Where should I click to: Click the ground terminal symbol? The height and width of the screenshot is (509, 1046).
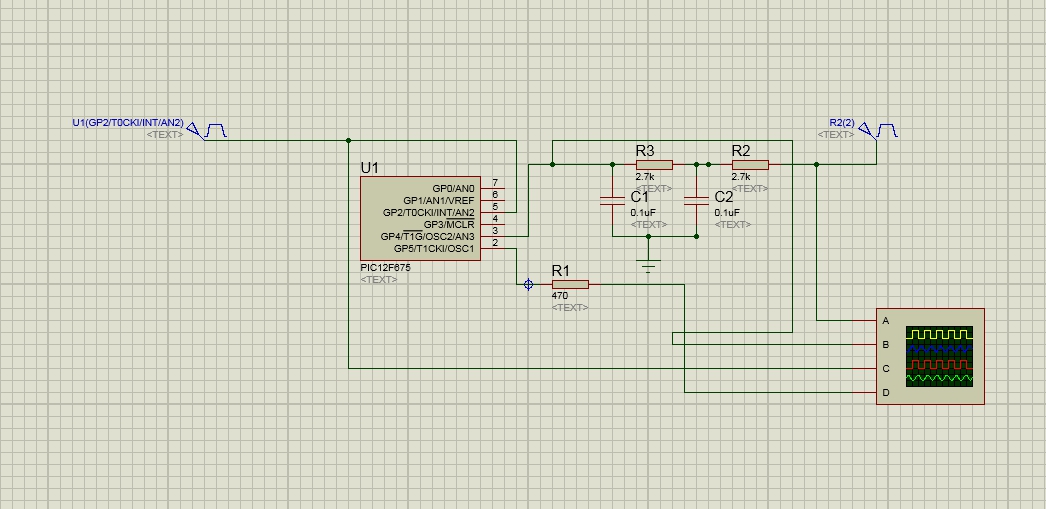click(649, 264)
